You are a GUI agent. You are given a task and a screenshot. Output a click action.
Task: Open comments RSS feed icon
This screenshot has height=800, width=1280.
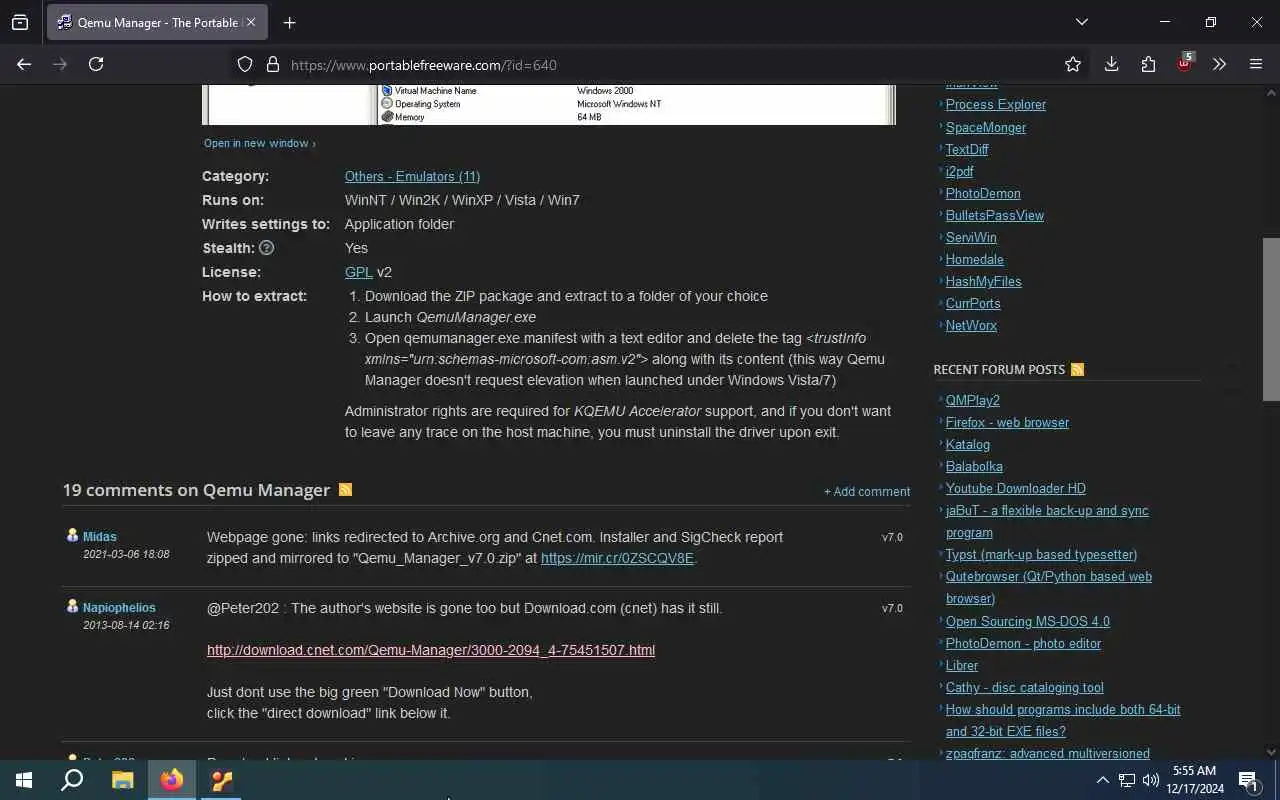pos(345,489)
